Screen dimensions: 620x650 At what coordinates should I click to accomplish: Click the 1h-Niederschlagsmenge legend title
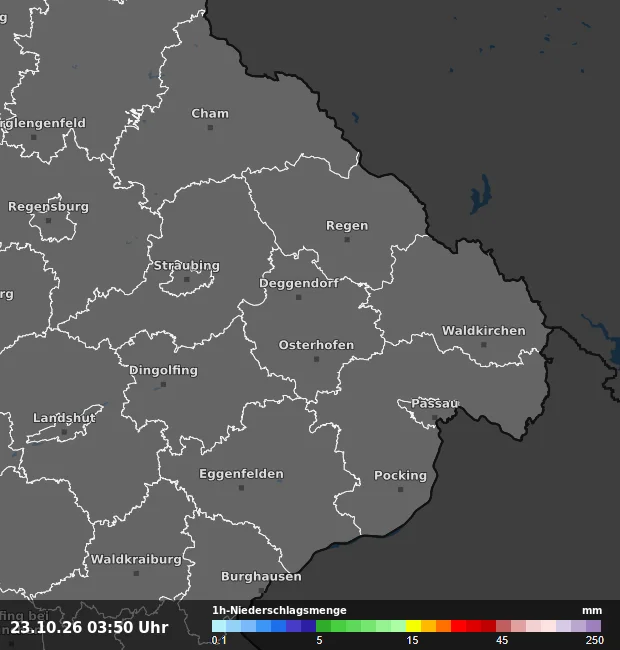click(279, 610)
